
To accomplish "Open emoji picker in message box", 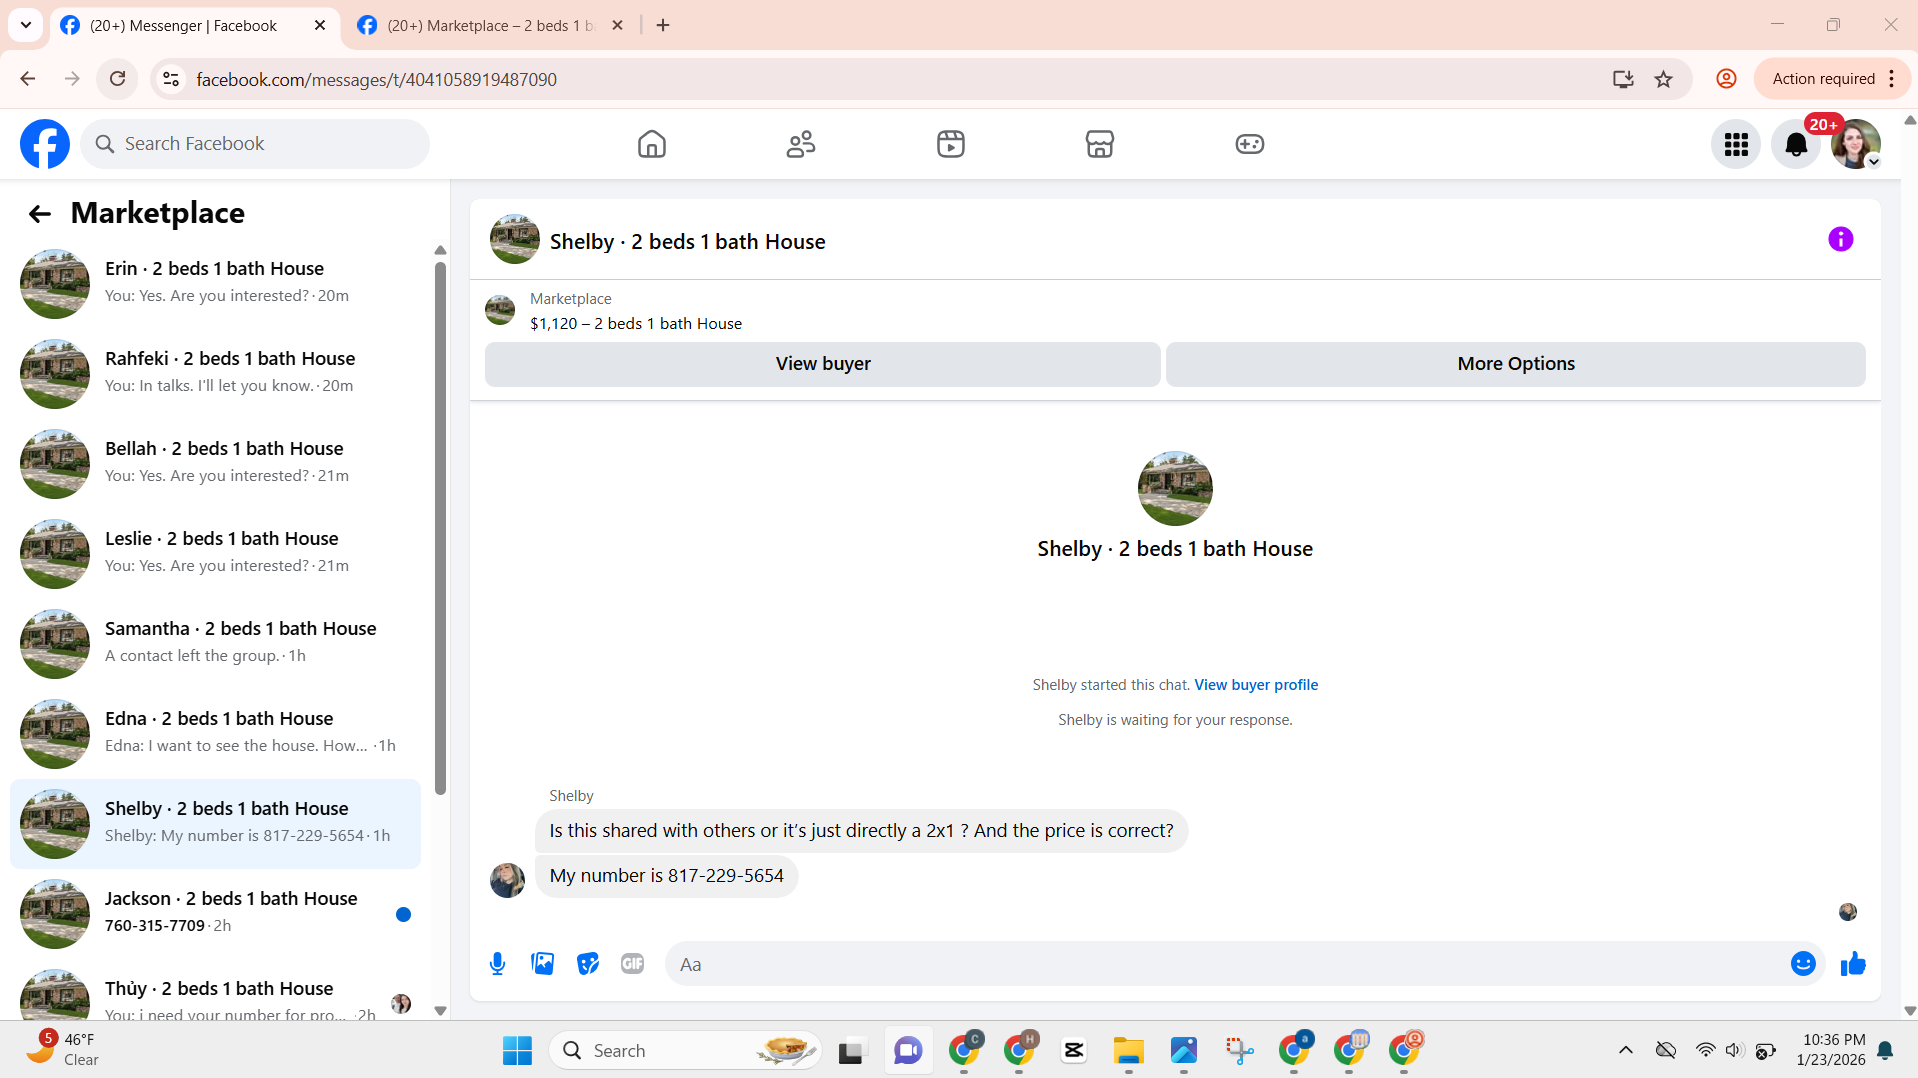I will pyautogui.click(x=1803, y=964).
